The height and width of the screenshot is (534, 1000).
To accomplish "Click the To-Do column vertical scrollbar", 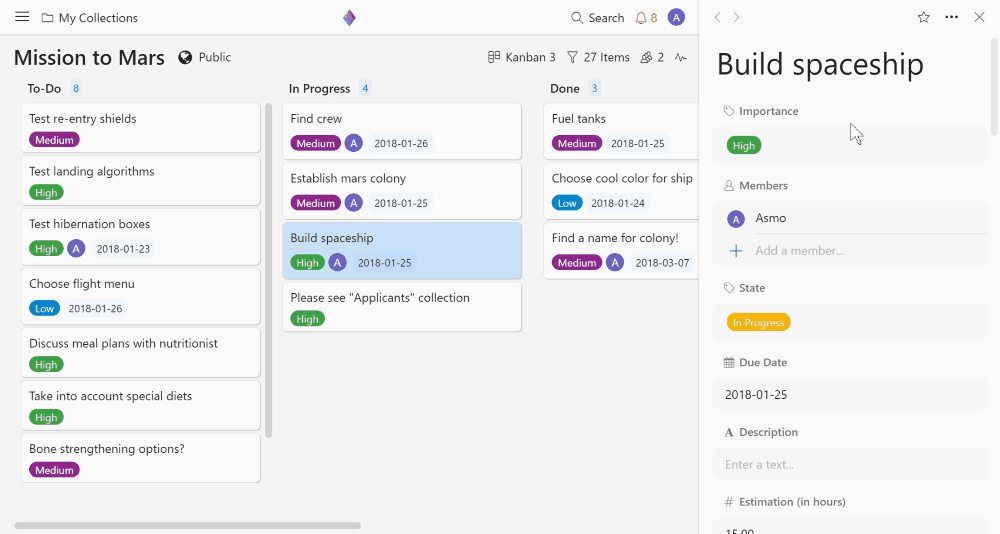I will (269, 270).
